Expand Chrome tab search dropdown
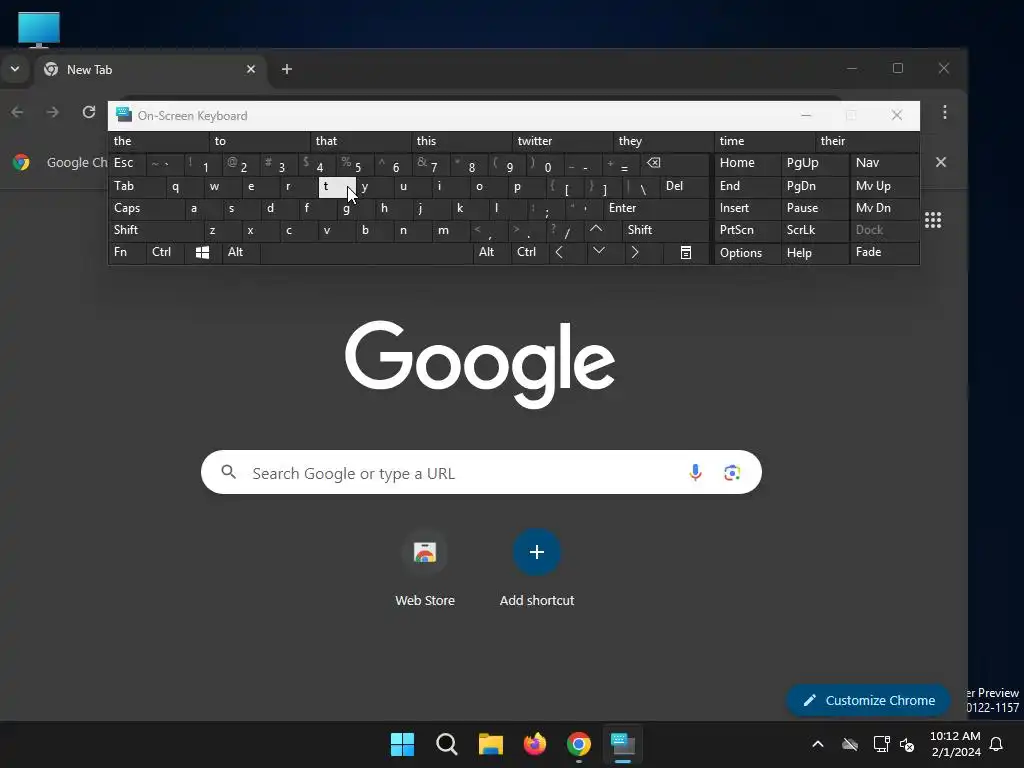 click(14, 69)
